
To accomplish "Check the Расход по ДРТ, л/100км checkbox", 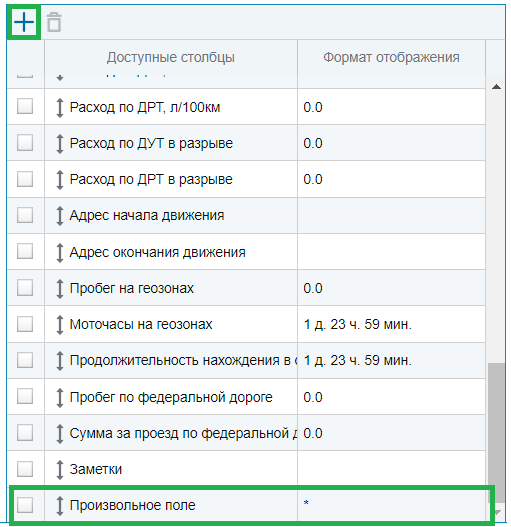I will click(x=25, y=106).
